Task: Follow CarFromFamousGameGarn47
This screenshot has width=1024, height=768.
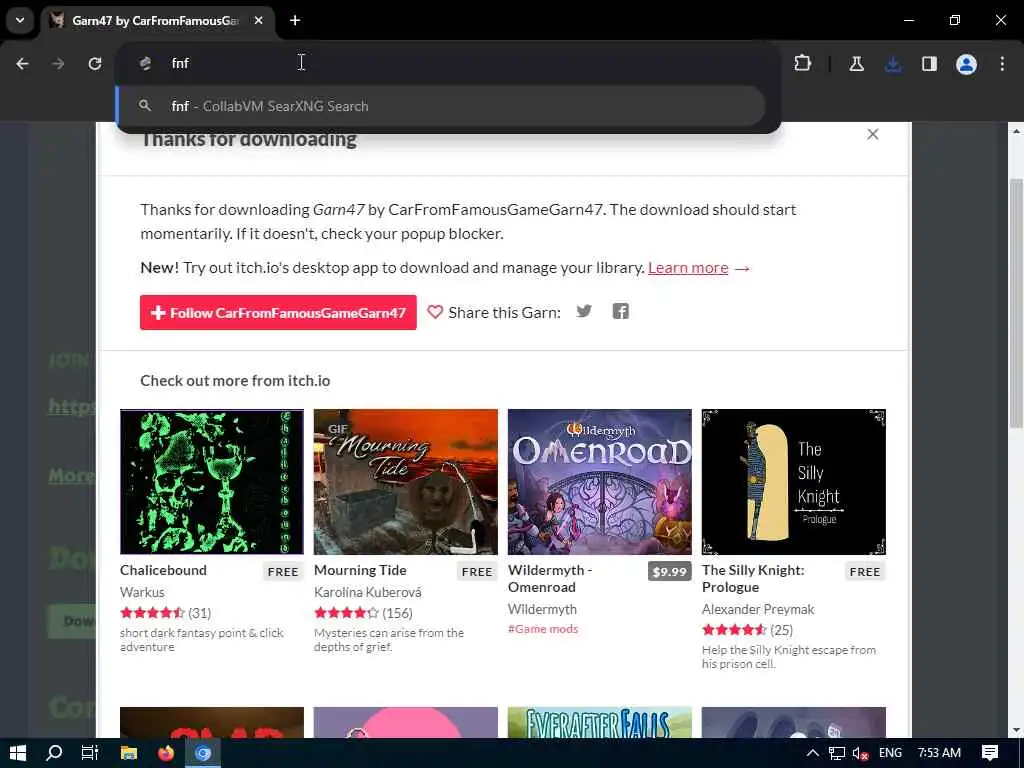Action: click(278, 312)
